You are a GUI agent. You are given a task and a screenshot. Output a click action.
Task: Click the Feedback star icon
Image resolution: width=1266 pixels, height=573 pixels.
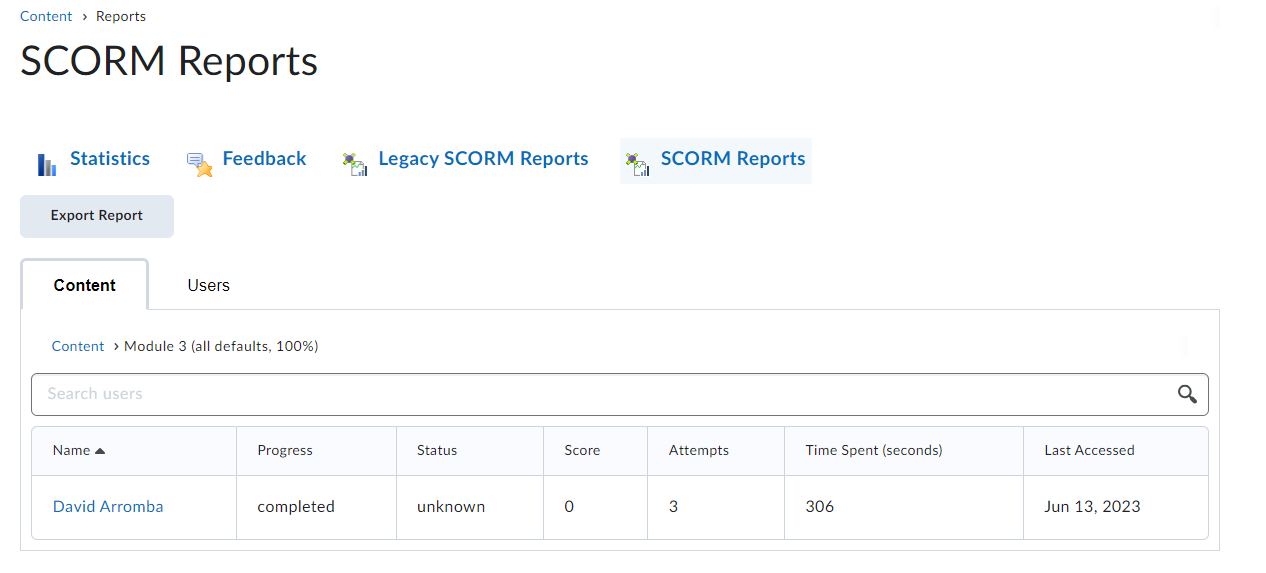click(x=200, y=164)
